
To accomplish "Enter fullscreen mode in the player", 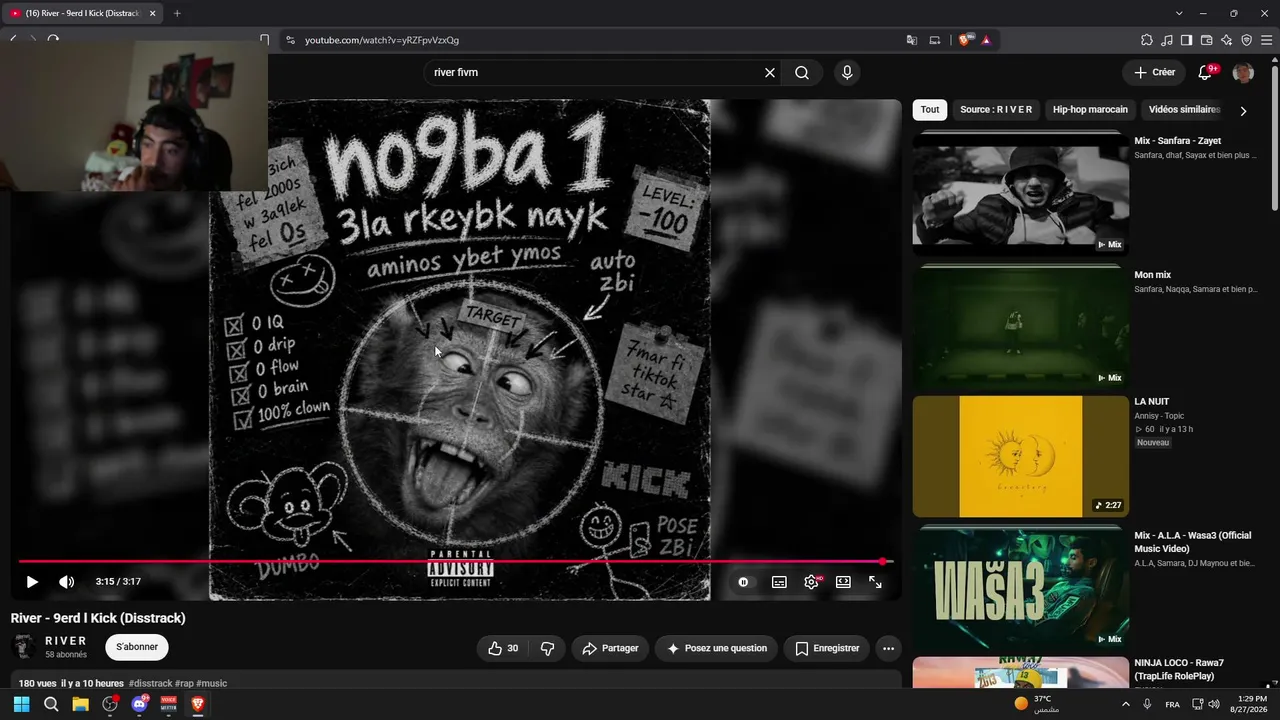I will pyautogui.click(x=875, y=582).
